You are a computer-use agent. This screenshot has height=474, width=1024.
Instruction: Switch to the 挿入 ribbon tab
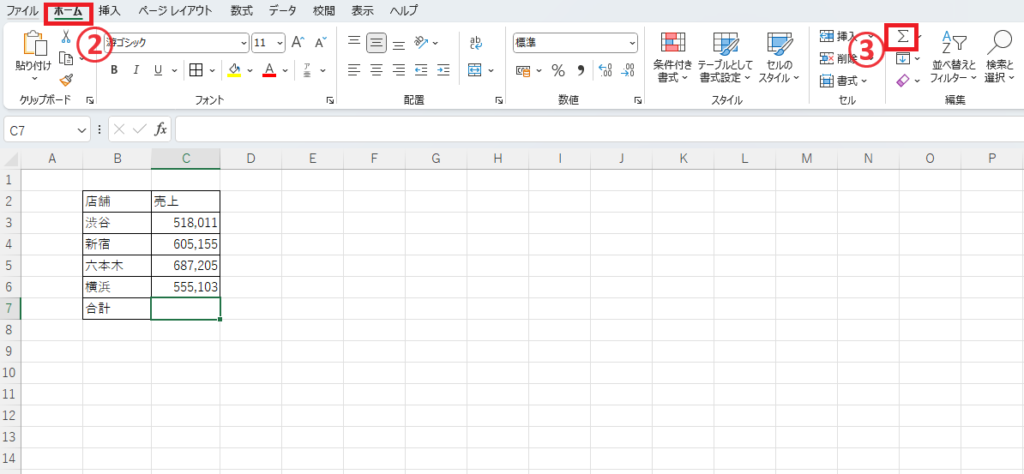[x=109, y=10]
